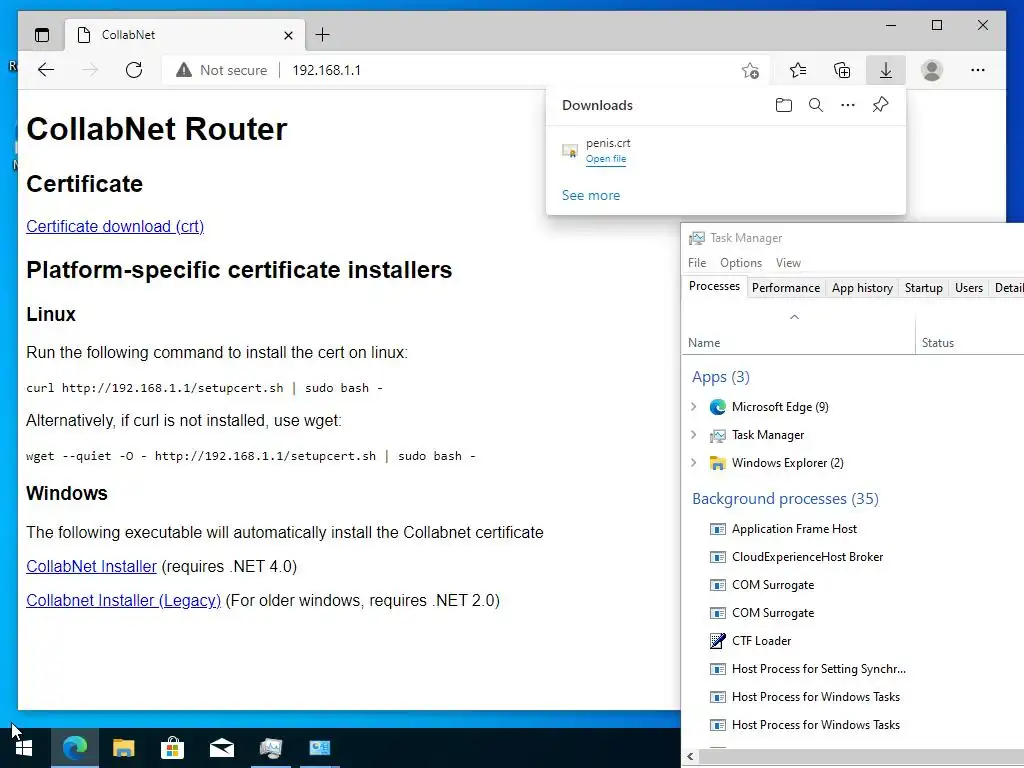Open File Explorer from the taskbar
1024x768 pixels.
pyautogui.click(x=123, y=748)
